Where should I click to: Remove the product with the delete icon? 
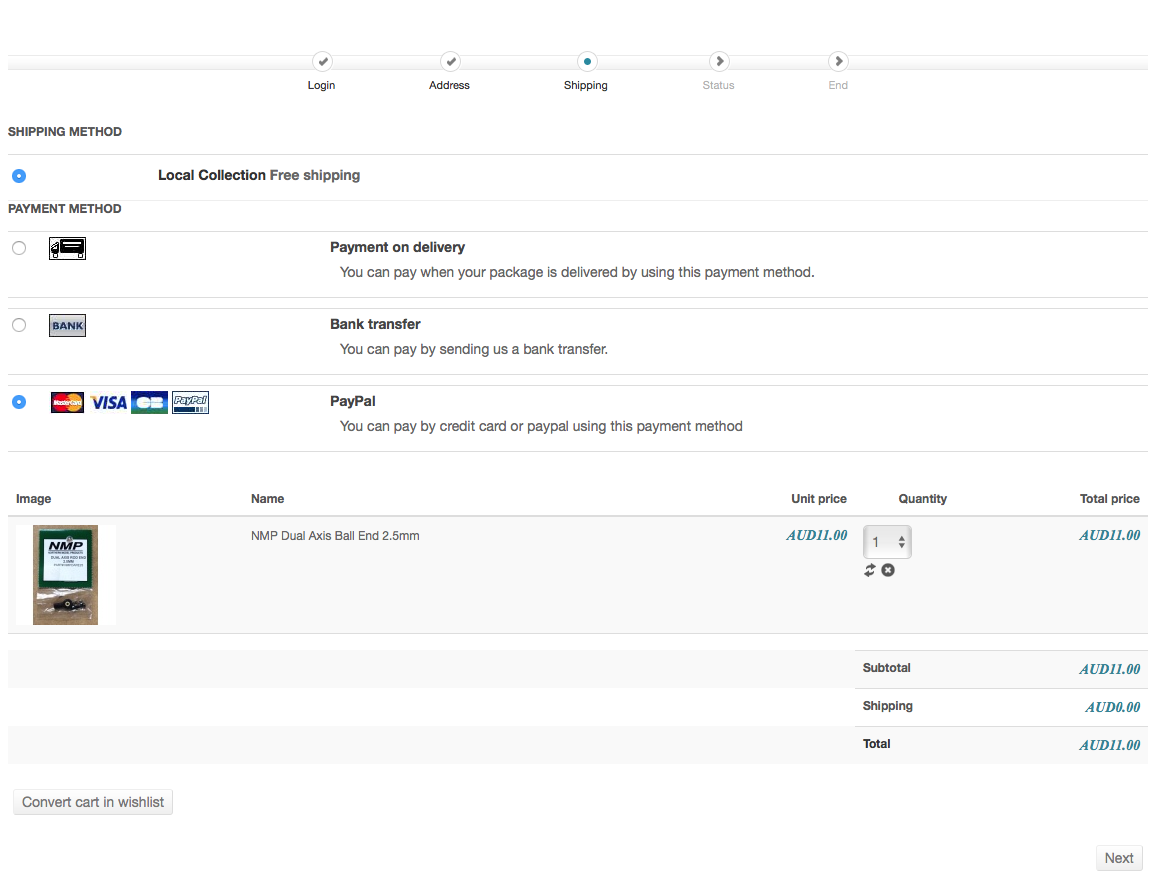(x=888, y=570)
